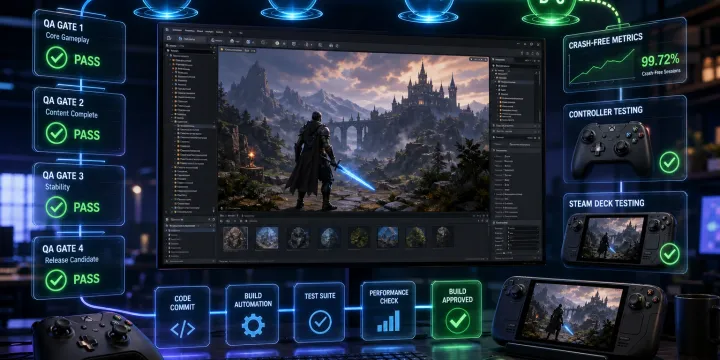Click the green checkmark in QA Gate 2

coord(57,134)
